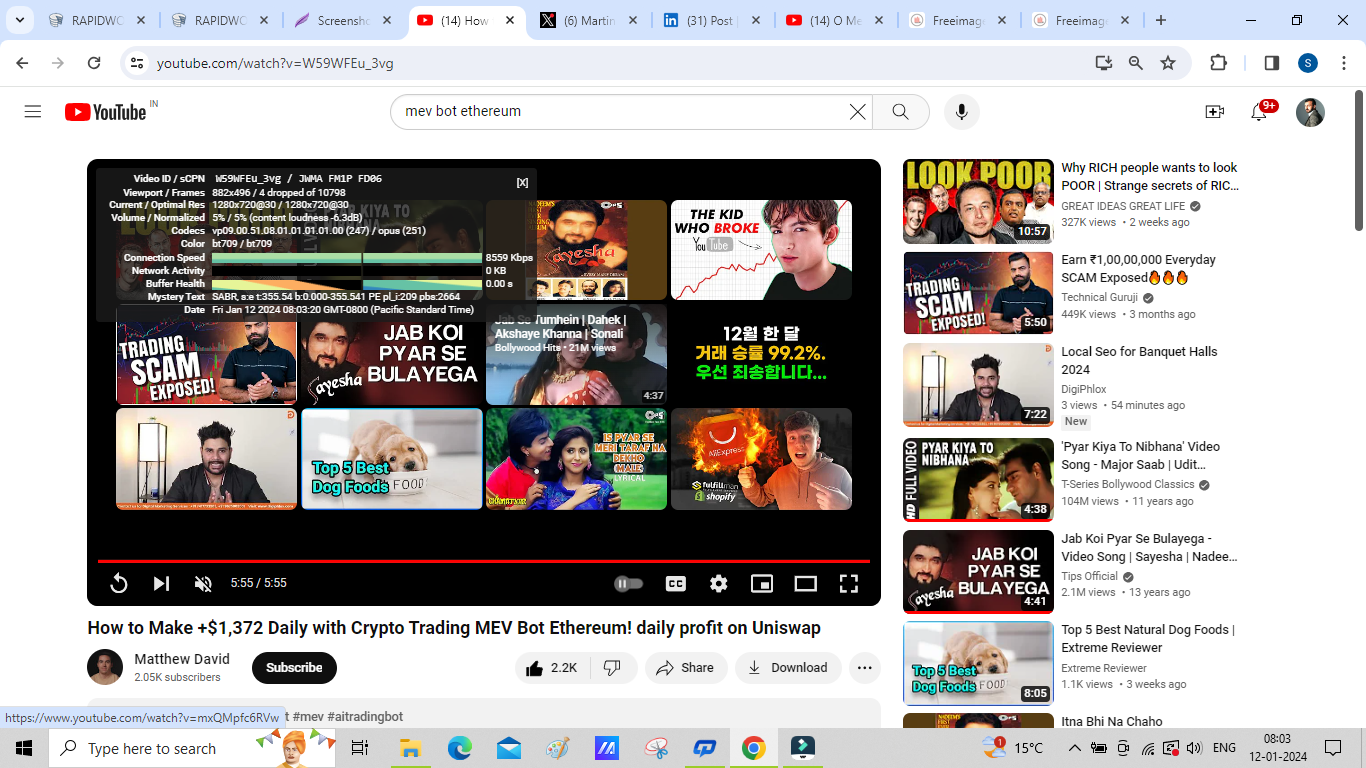Click the #aitradingbot hashtag
This screenshot has height=768, width=1366.
[365, 717]
